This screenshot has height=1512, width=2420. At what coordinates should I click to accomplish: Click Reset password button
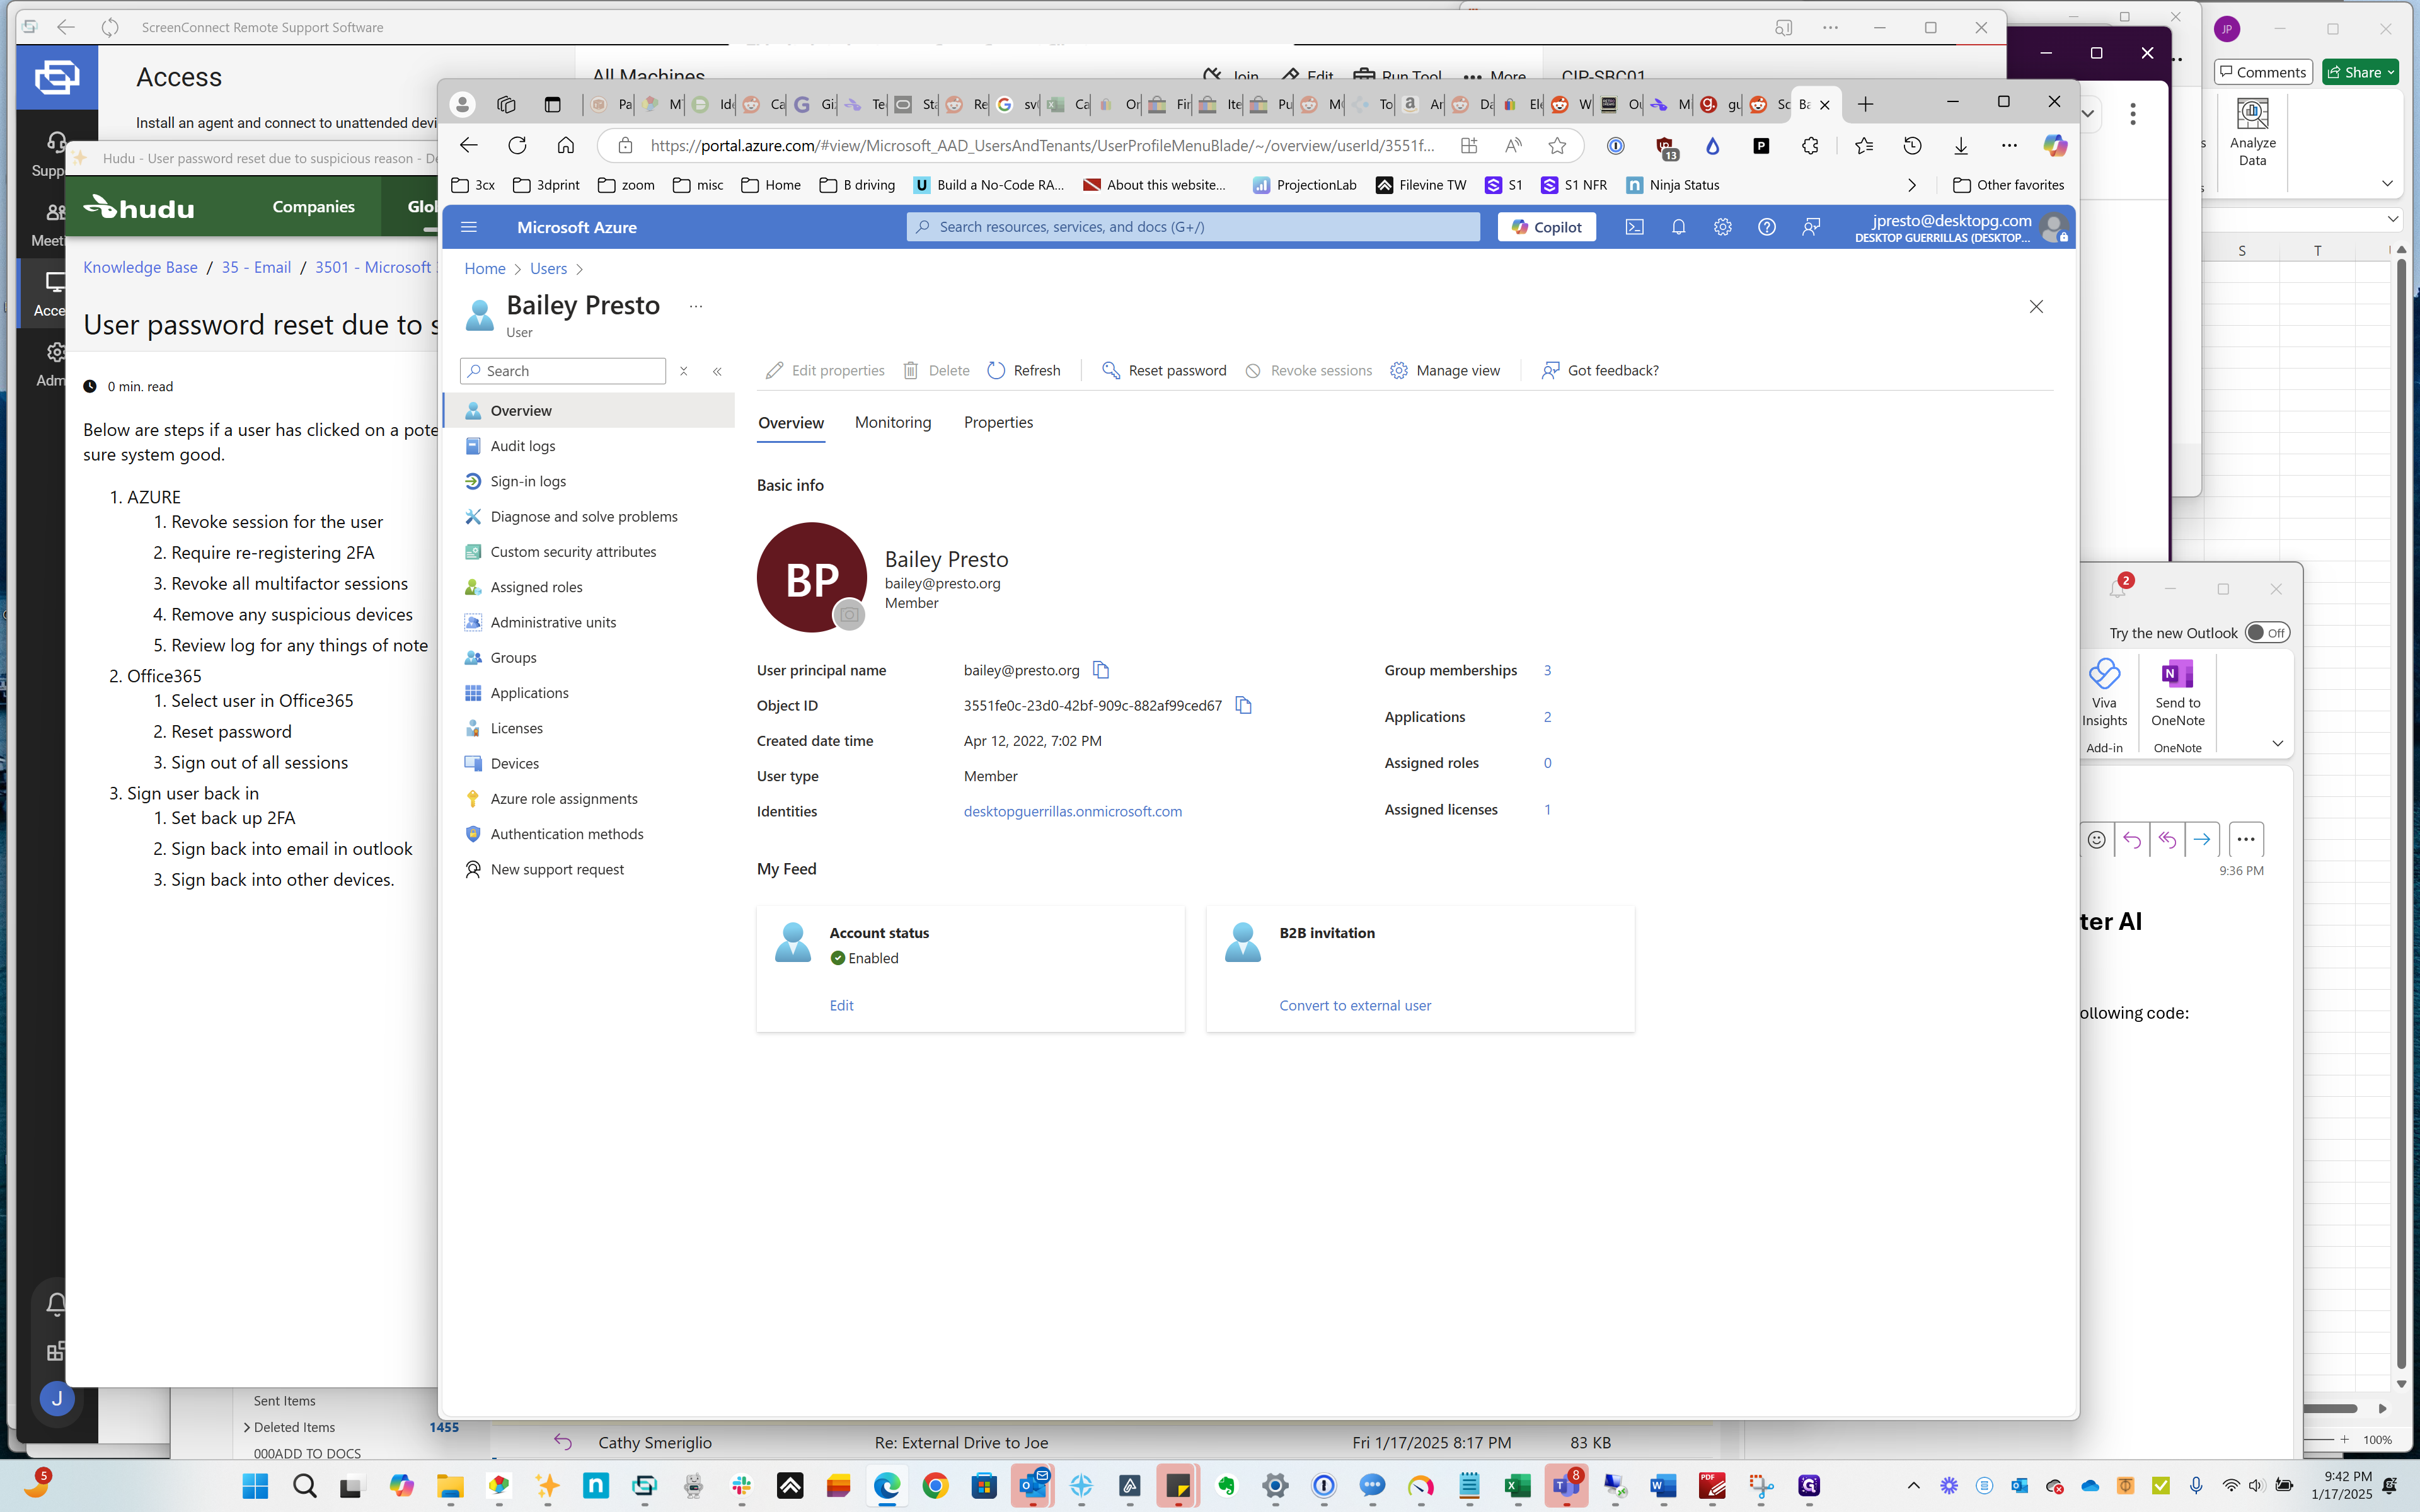click(x=1164, y=371)
